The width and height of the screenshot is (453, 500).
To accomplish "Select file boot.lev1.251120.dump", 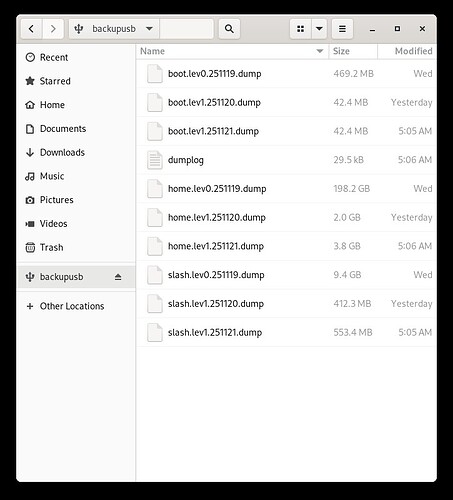I will pos(286,102).
